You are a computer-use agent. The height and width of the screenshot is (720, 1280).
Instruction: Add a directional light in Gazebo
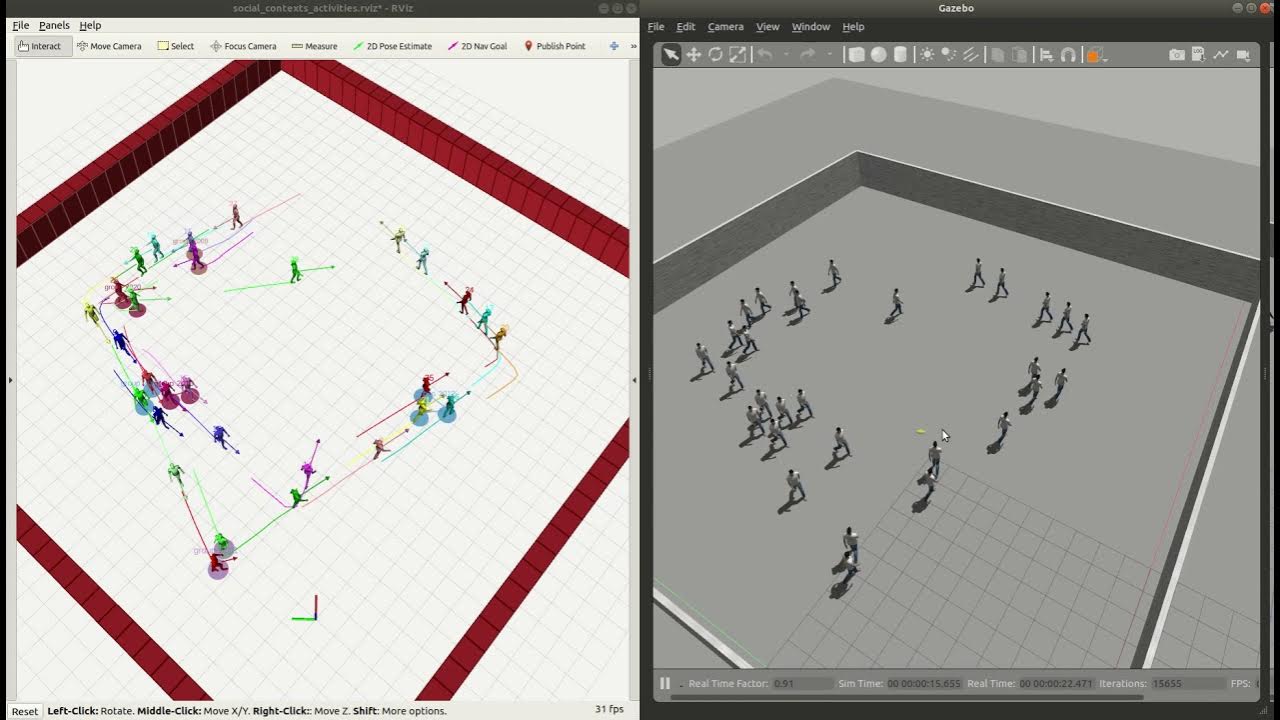click(970, 55)
